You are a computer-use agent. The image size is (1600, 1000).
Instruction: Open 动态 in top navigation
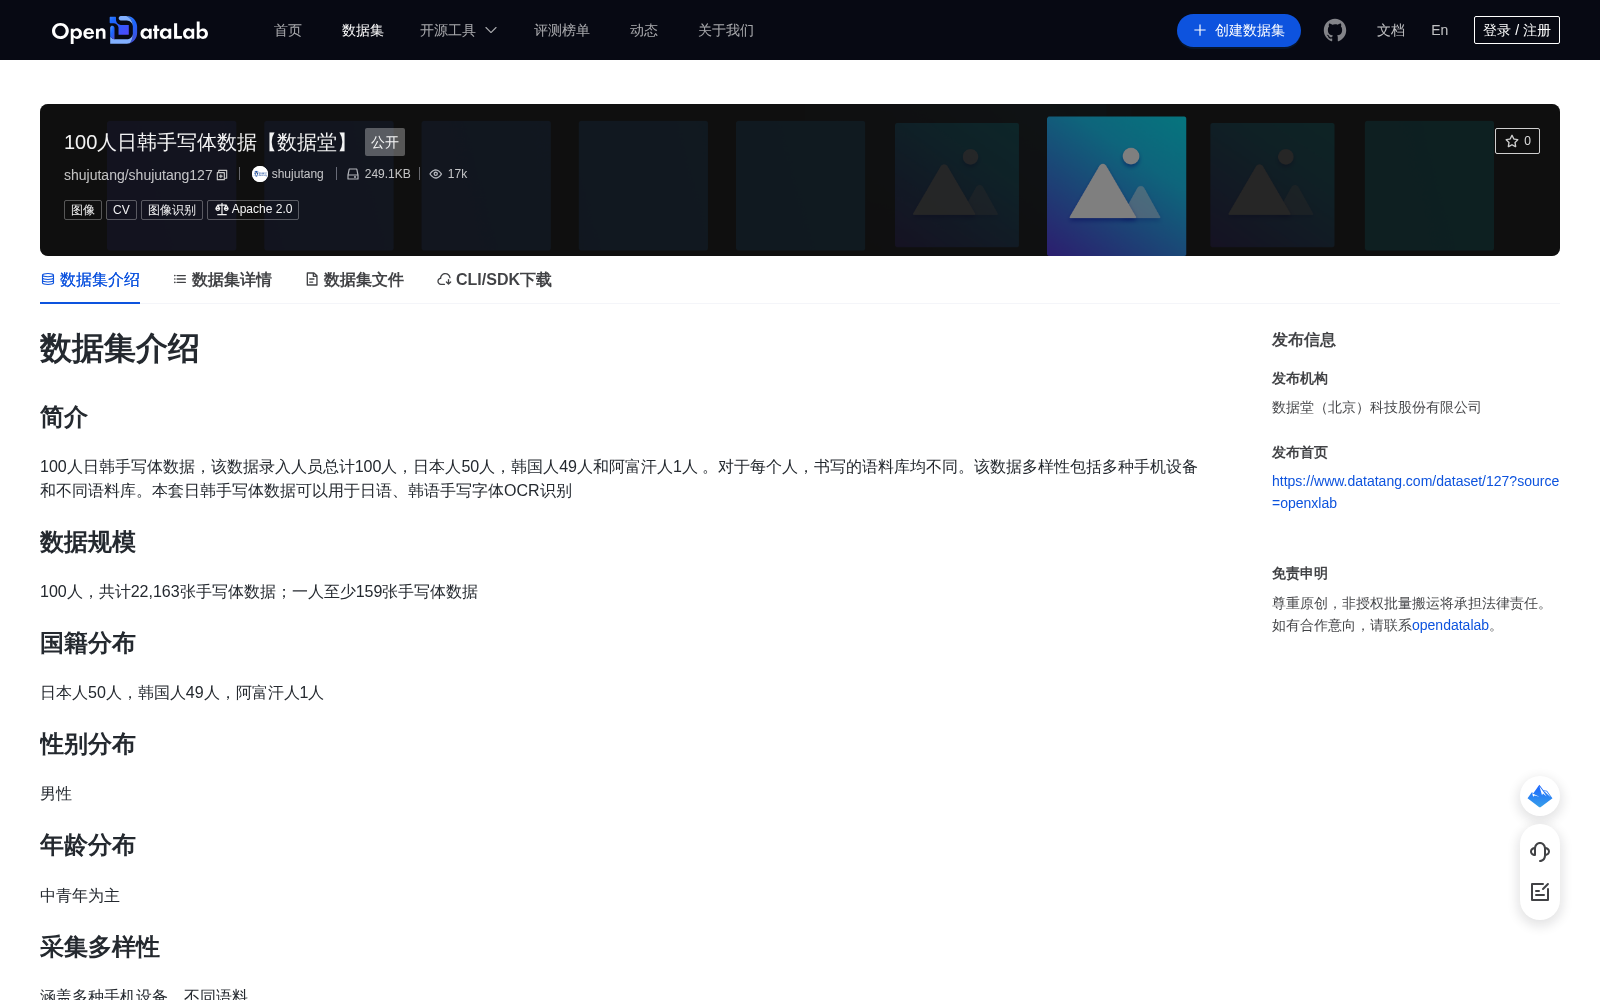point(644,30)
